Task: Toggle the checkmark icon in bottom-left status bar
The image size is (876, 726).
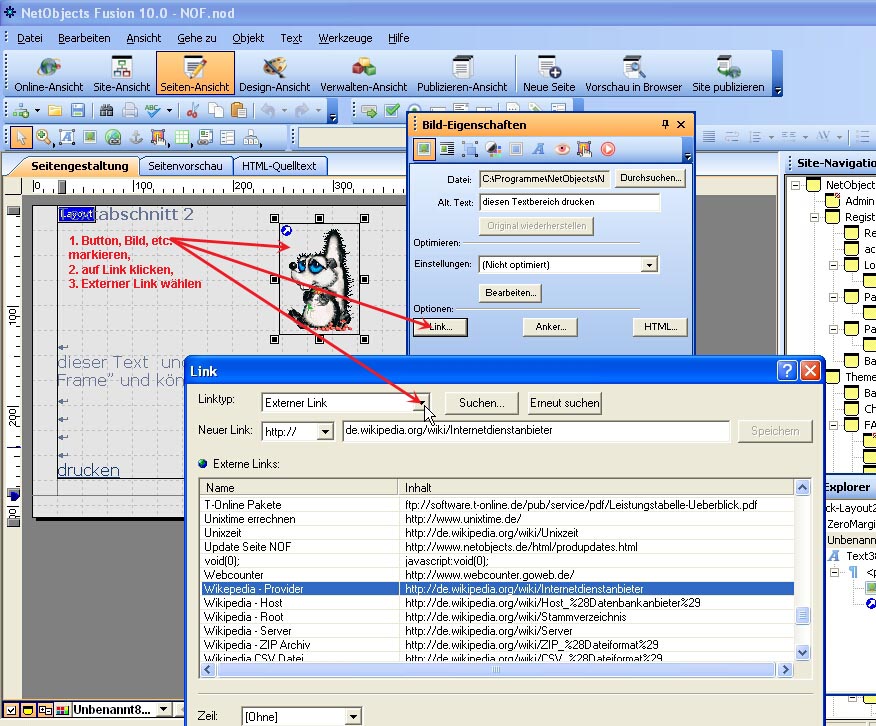Action: click(x=9, y=710)
